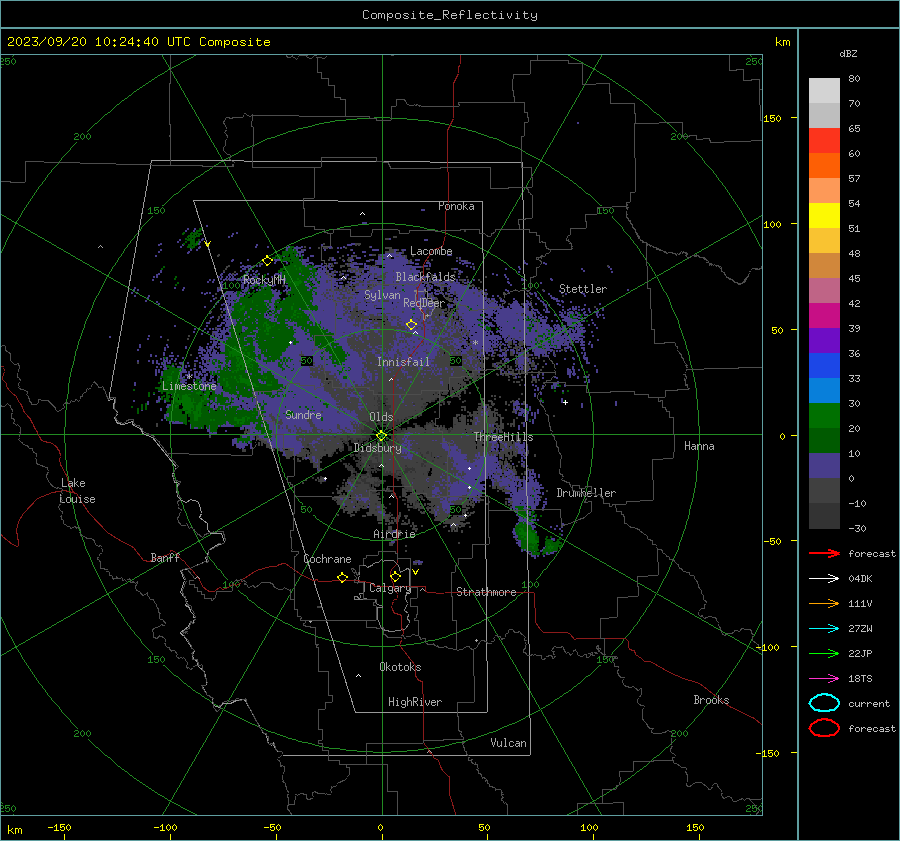Click the Lake Louise label

pos(77,491)
